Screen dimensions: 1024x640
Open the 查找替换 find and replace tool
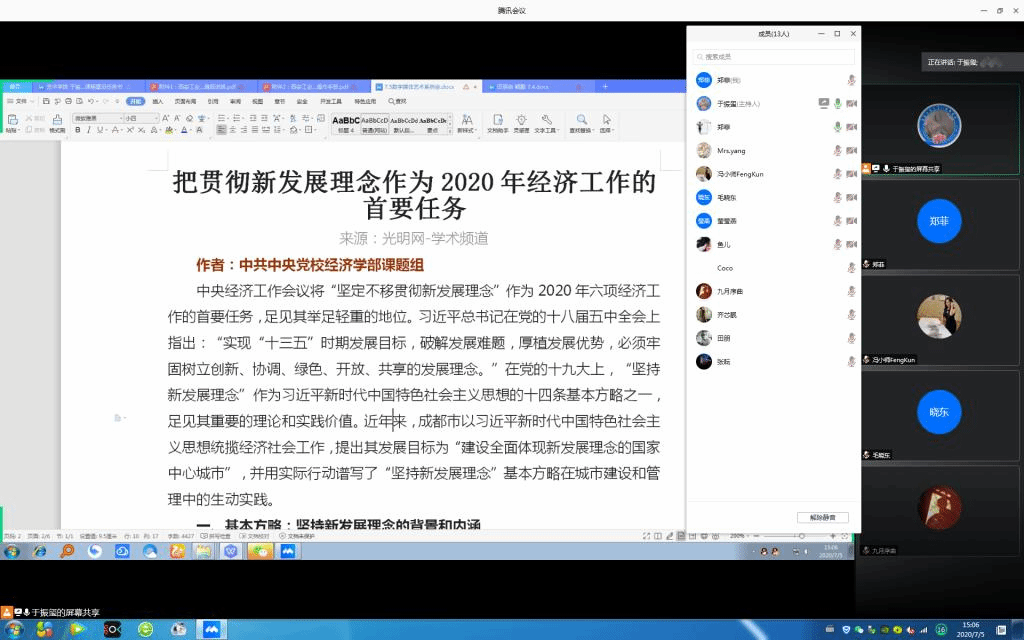click(x=581, y=123)
